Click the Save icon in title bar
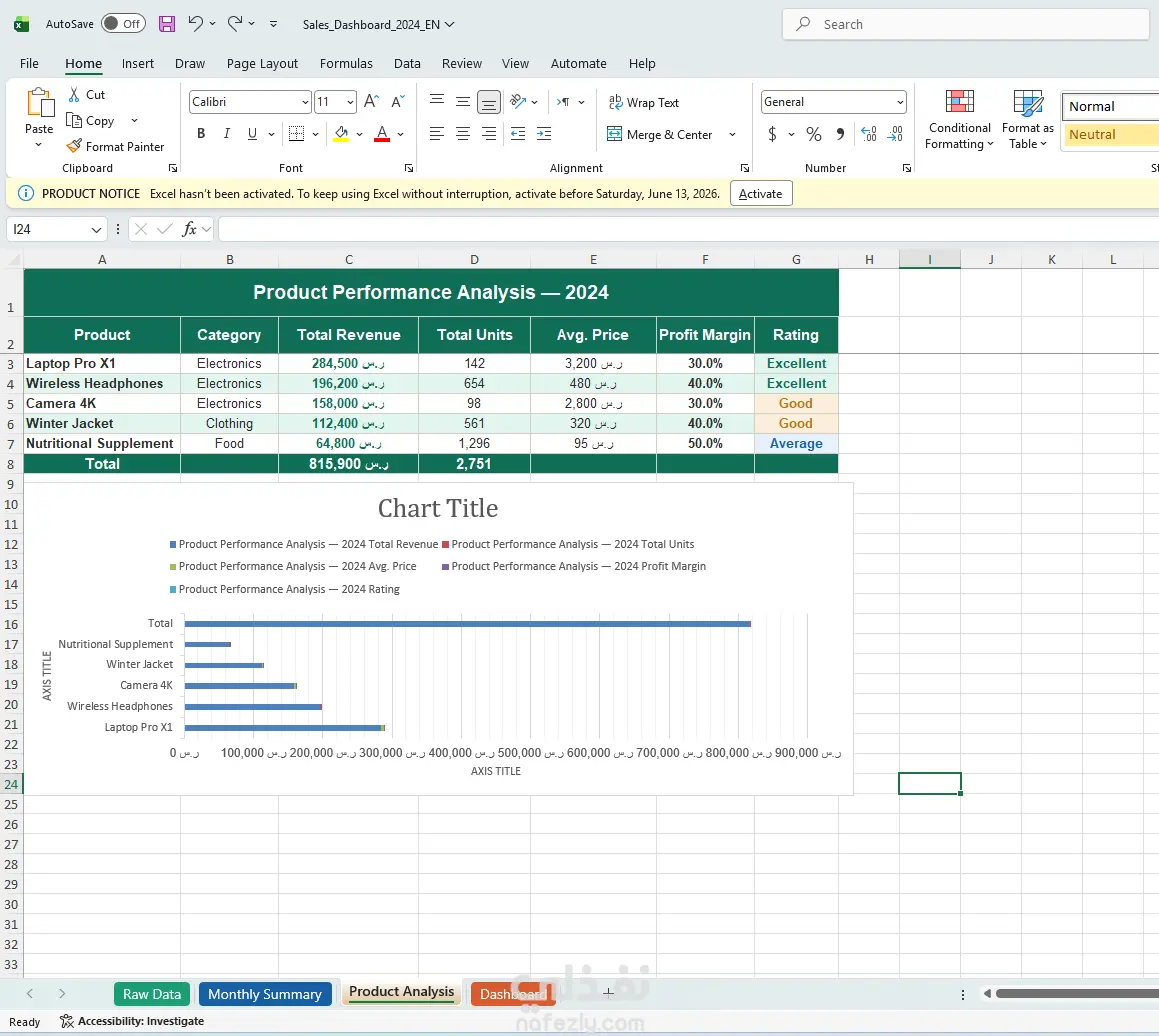 (167, 24)
